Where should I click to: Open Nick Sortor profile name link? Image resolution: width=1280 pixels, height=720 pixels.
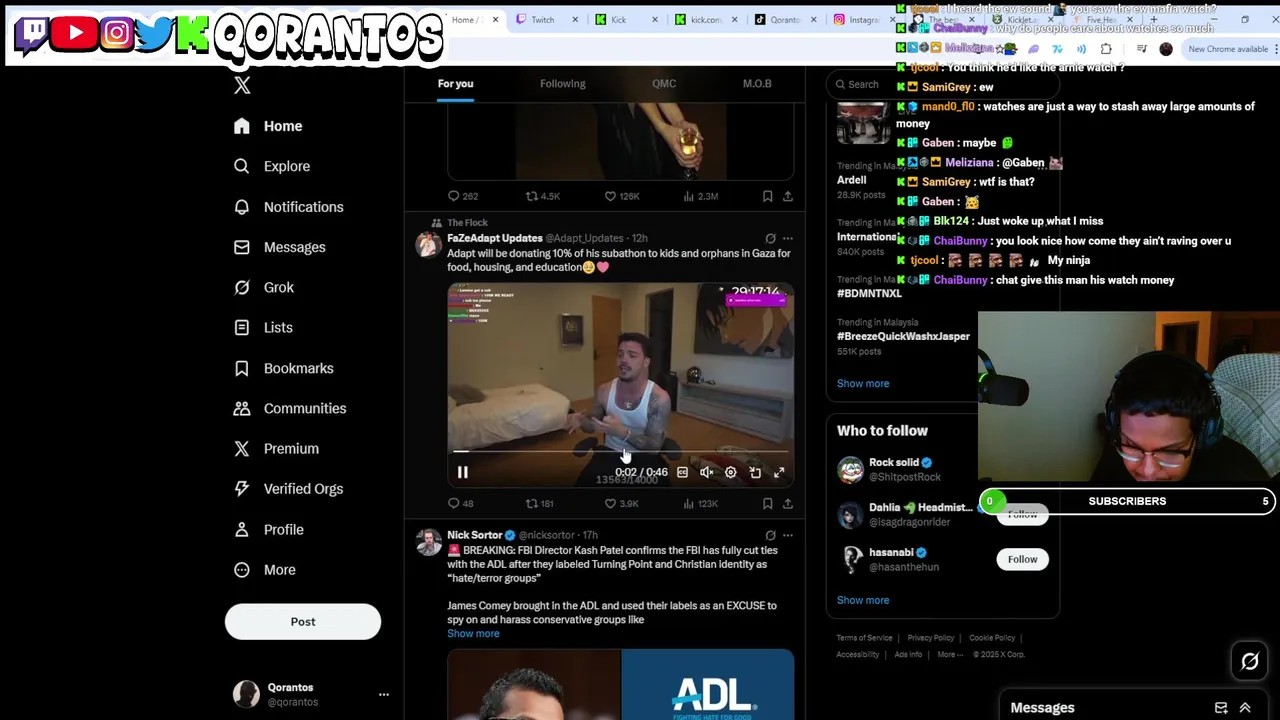474,535
